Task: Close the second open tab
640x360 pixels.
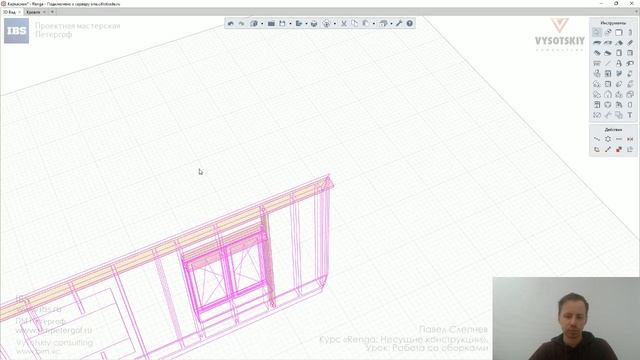Action: 44,12
